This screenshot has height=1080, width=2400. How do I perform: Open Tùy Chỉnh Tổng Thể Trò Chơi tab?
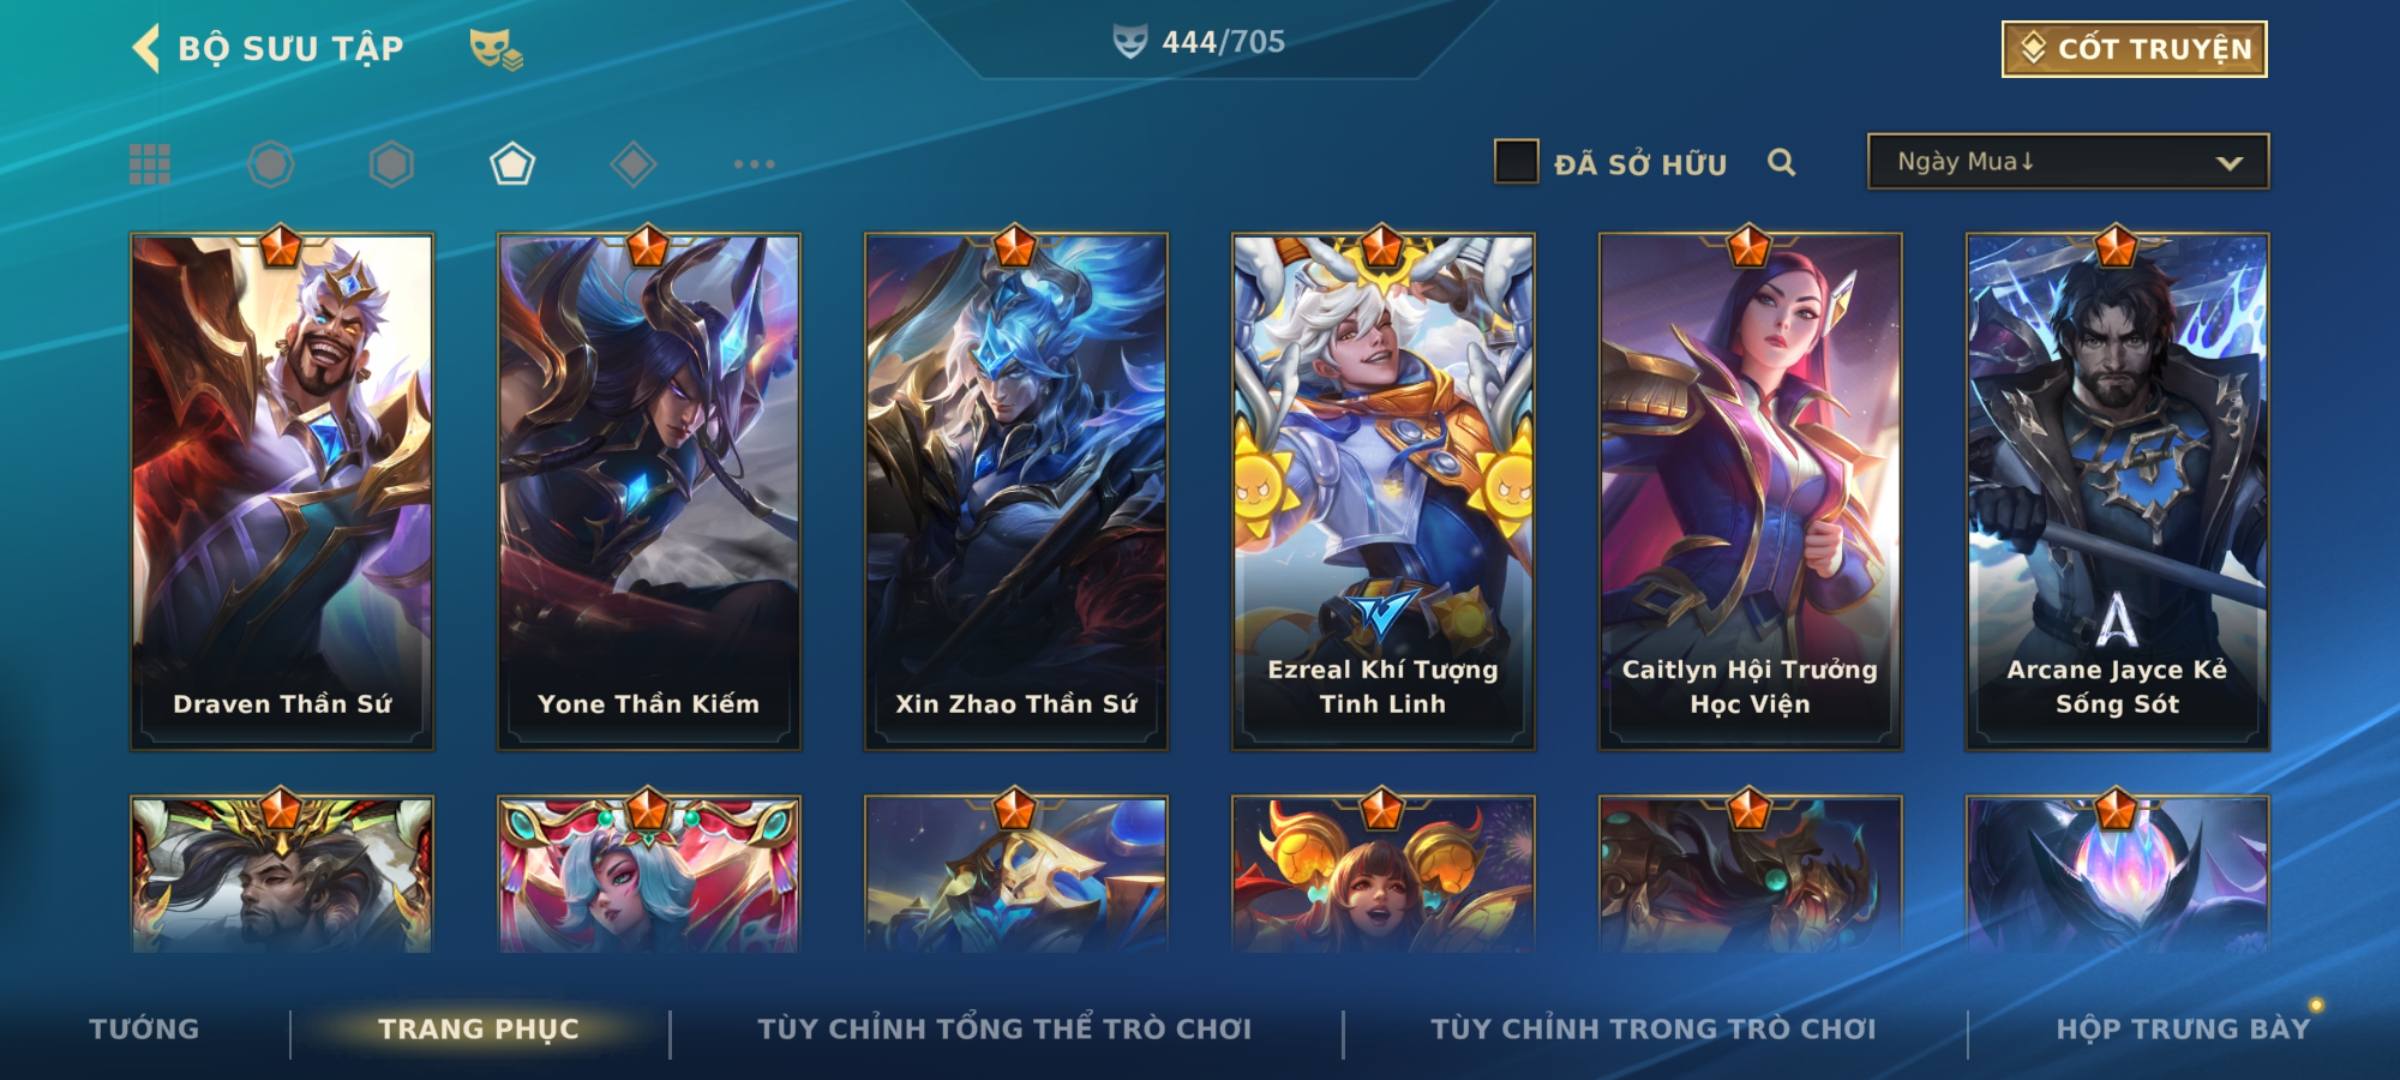coord(1004,1029)
